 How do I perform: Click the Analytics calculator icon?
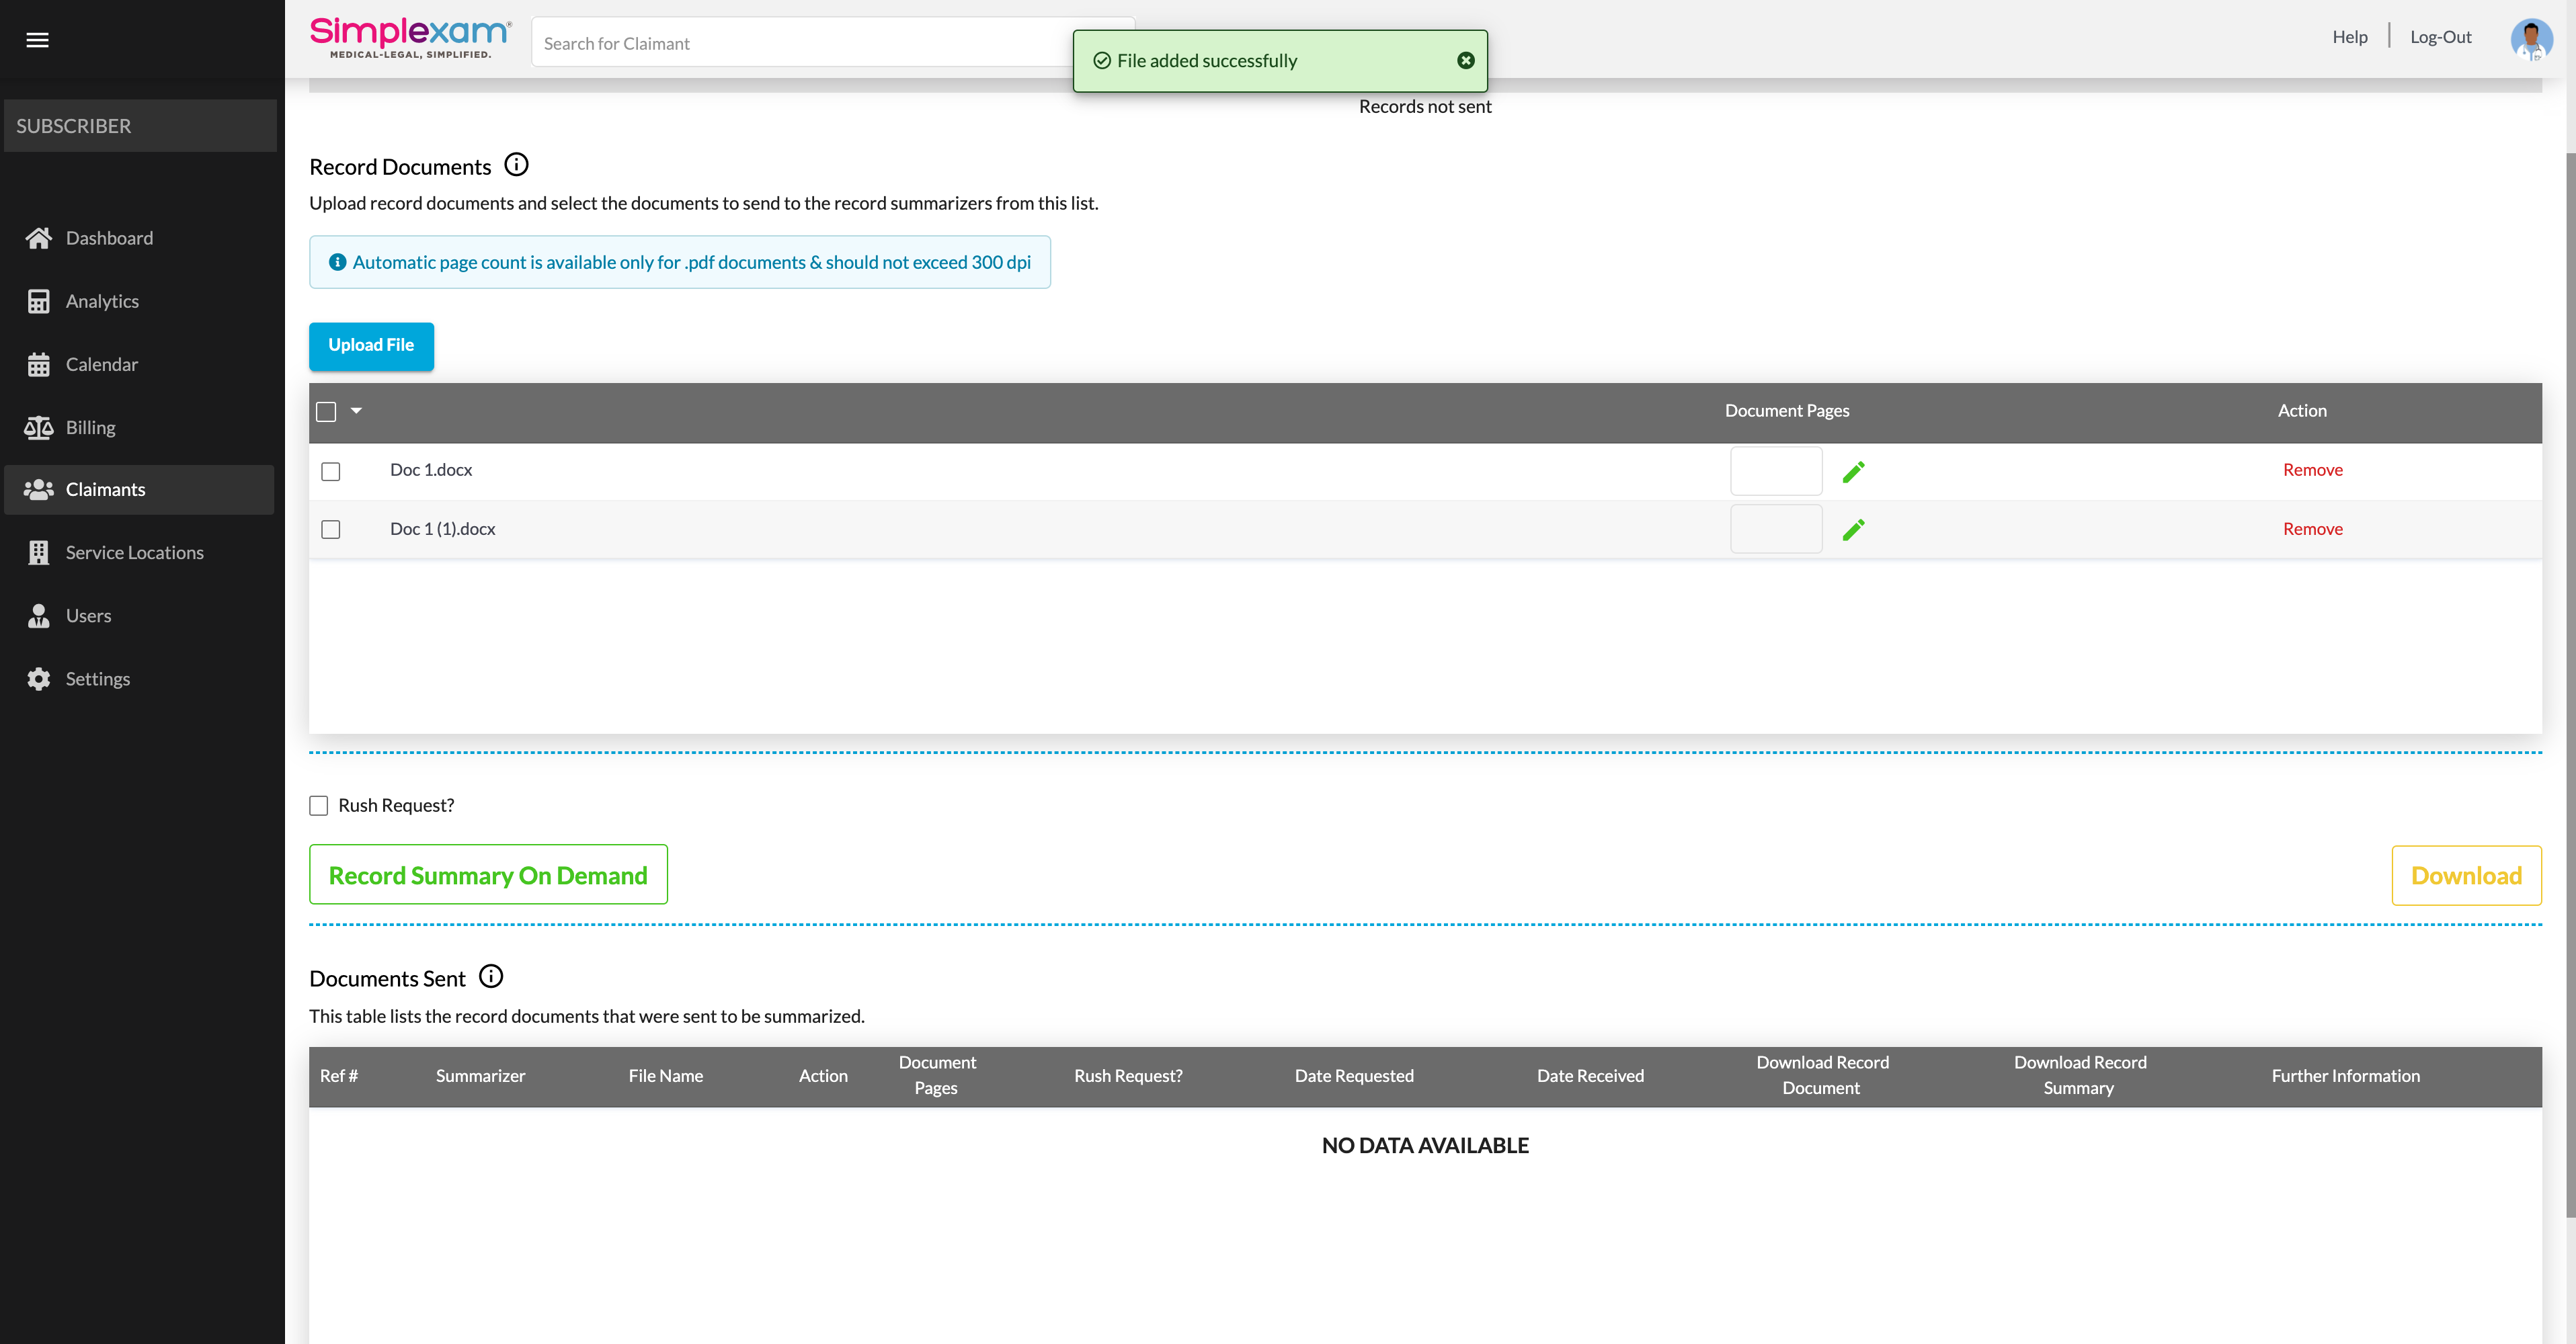click(38, 301)
